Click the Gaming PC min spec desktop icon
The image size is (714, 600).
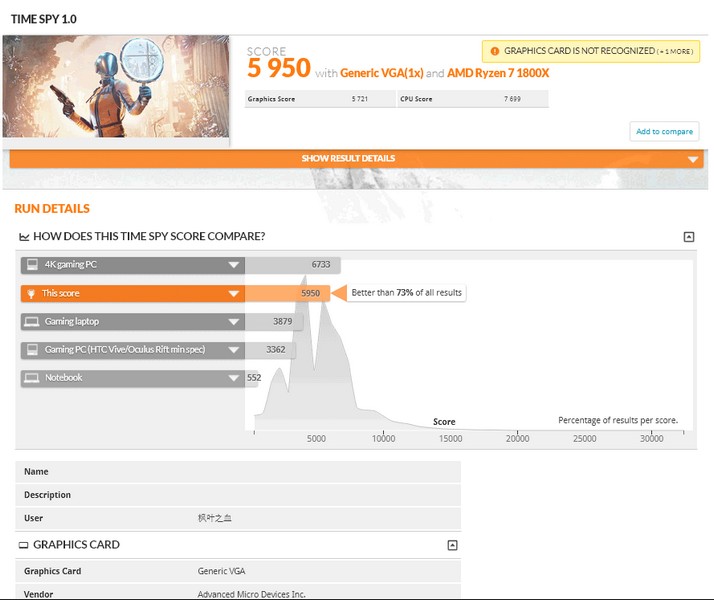coord(32,350)
